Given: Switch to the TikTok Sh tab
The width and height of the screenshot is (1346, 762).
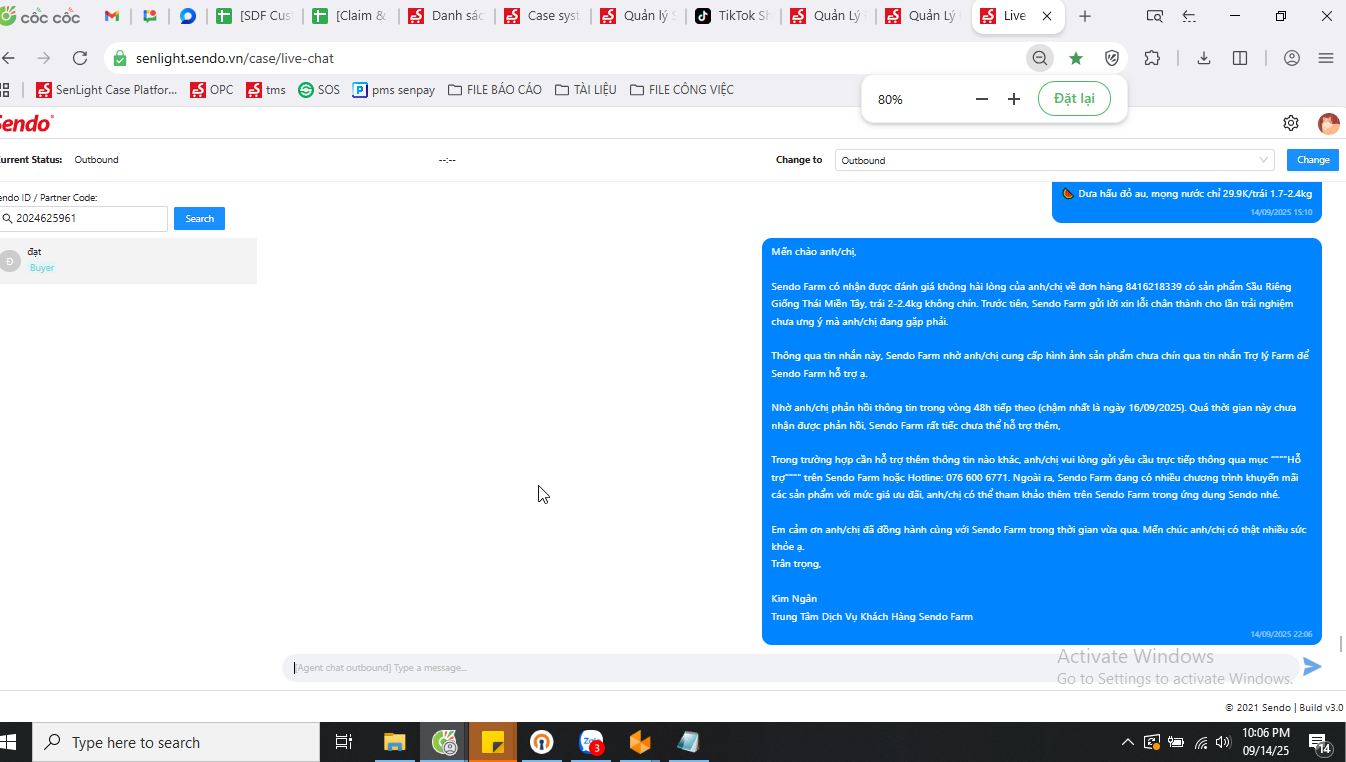Looking at the screenshot, I should click(733, 16).
